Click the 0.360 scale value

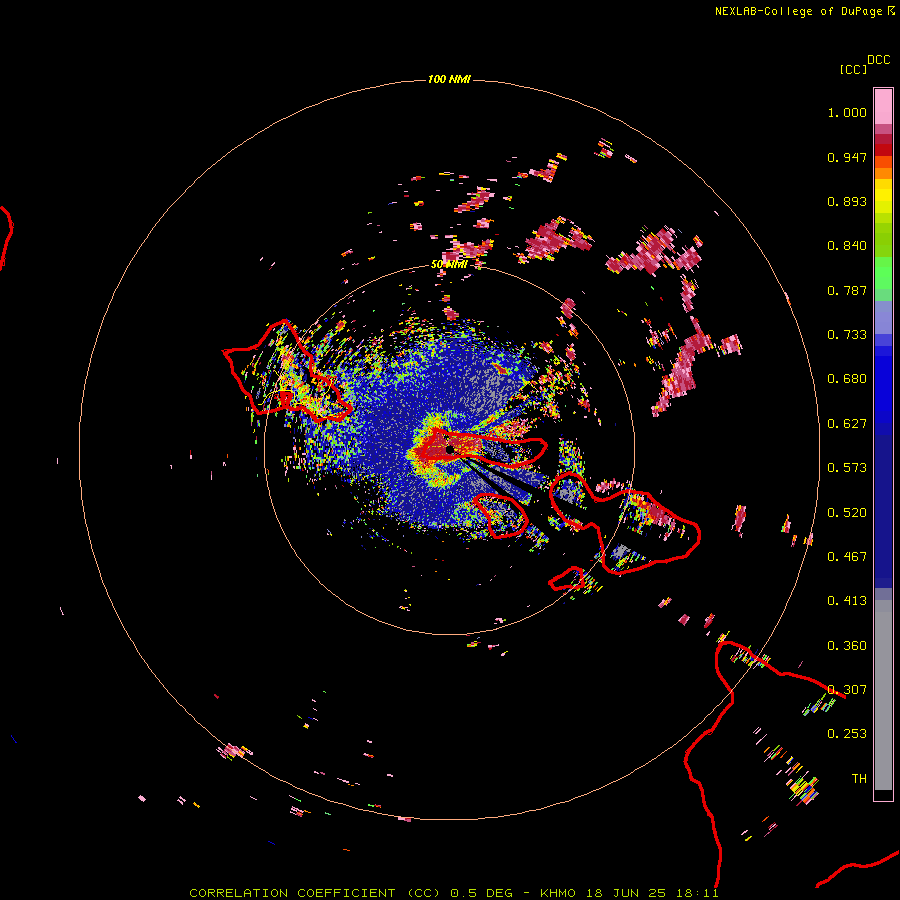click(x=847, y=646)
